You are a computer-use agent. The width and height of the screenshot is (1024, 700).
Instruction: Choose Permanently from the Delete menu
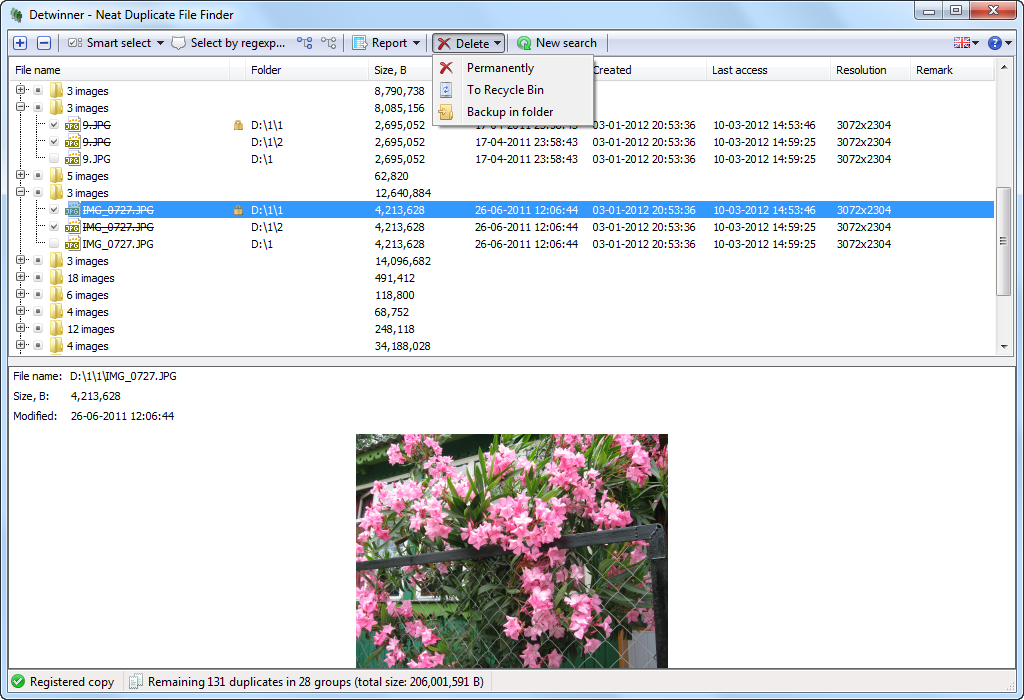(500, 68)
